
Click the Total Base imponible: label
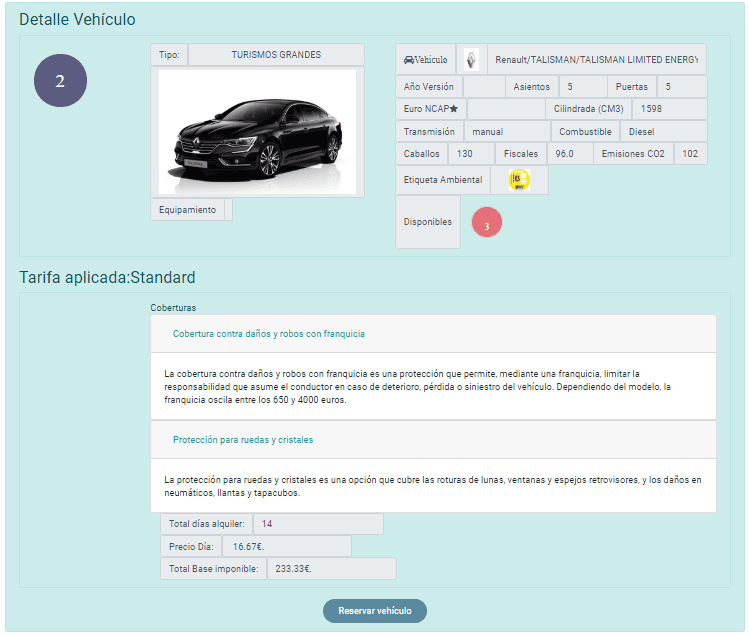(x=214, y=569)
